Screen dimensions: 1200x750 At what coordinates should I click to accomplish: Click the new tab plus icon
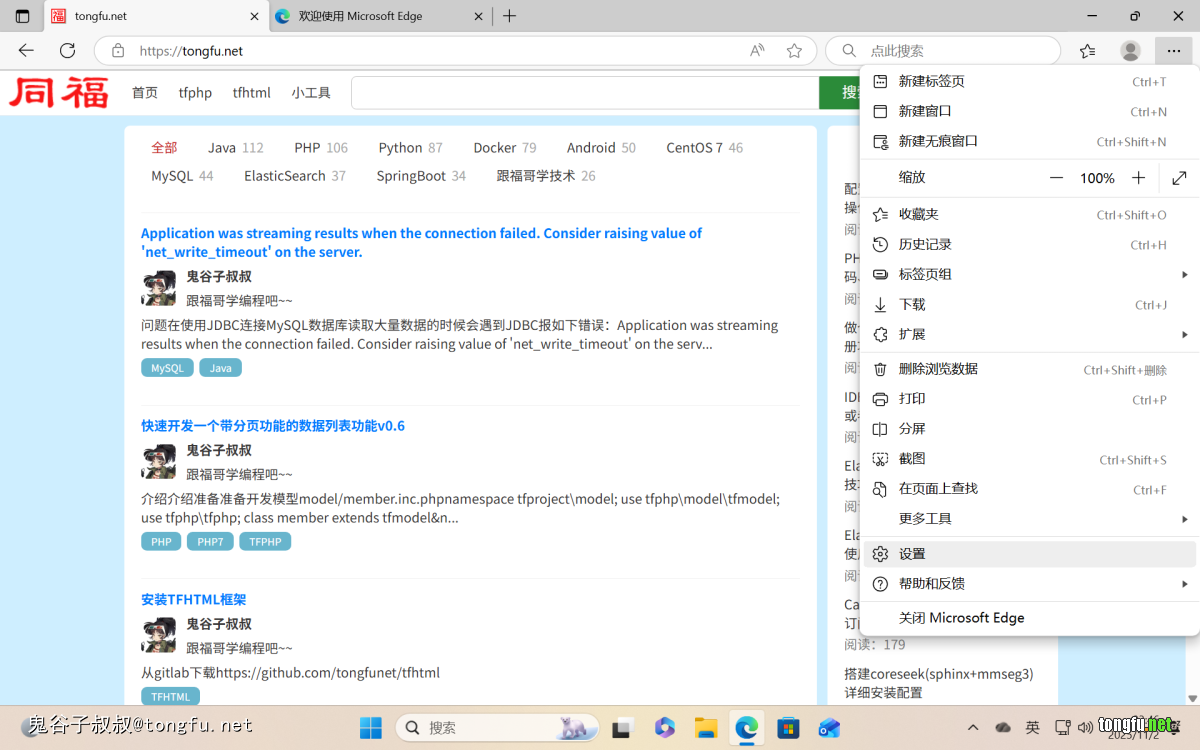(x=510, y=16)
